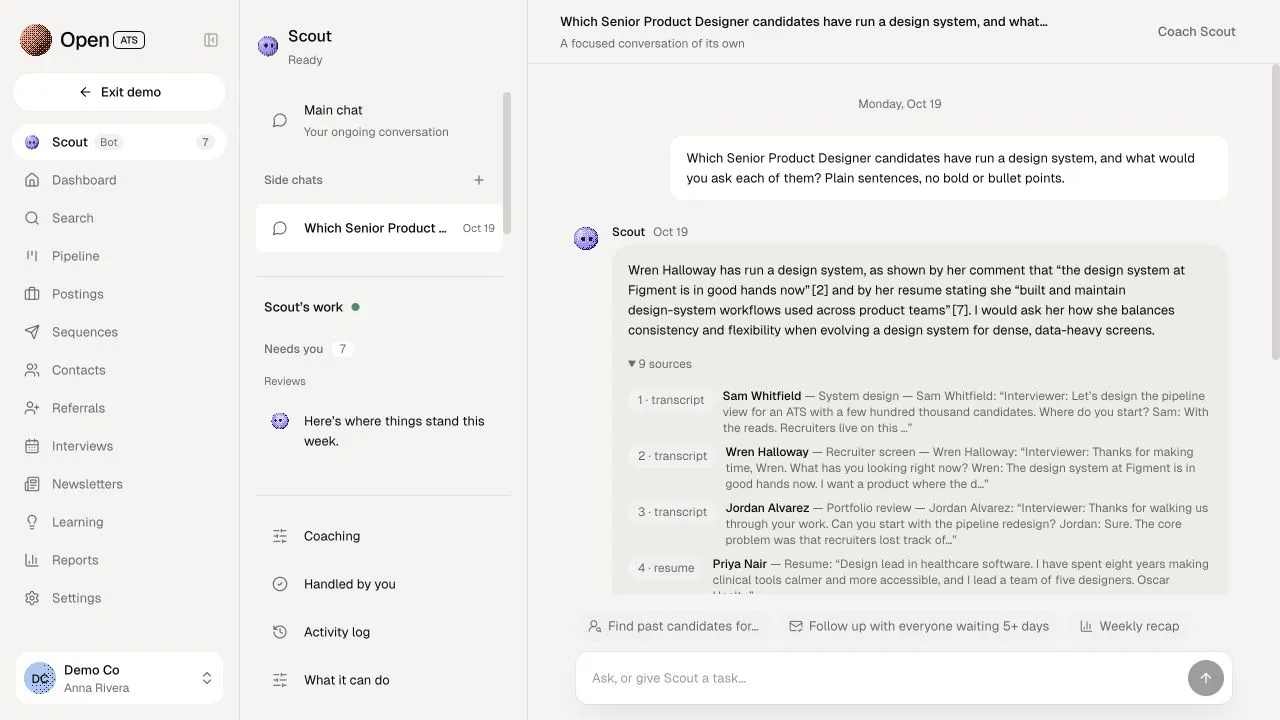Click the Interviews calendar icon
1280x720 pixels.
(x=32, y=446)
